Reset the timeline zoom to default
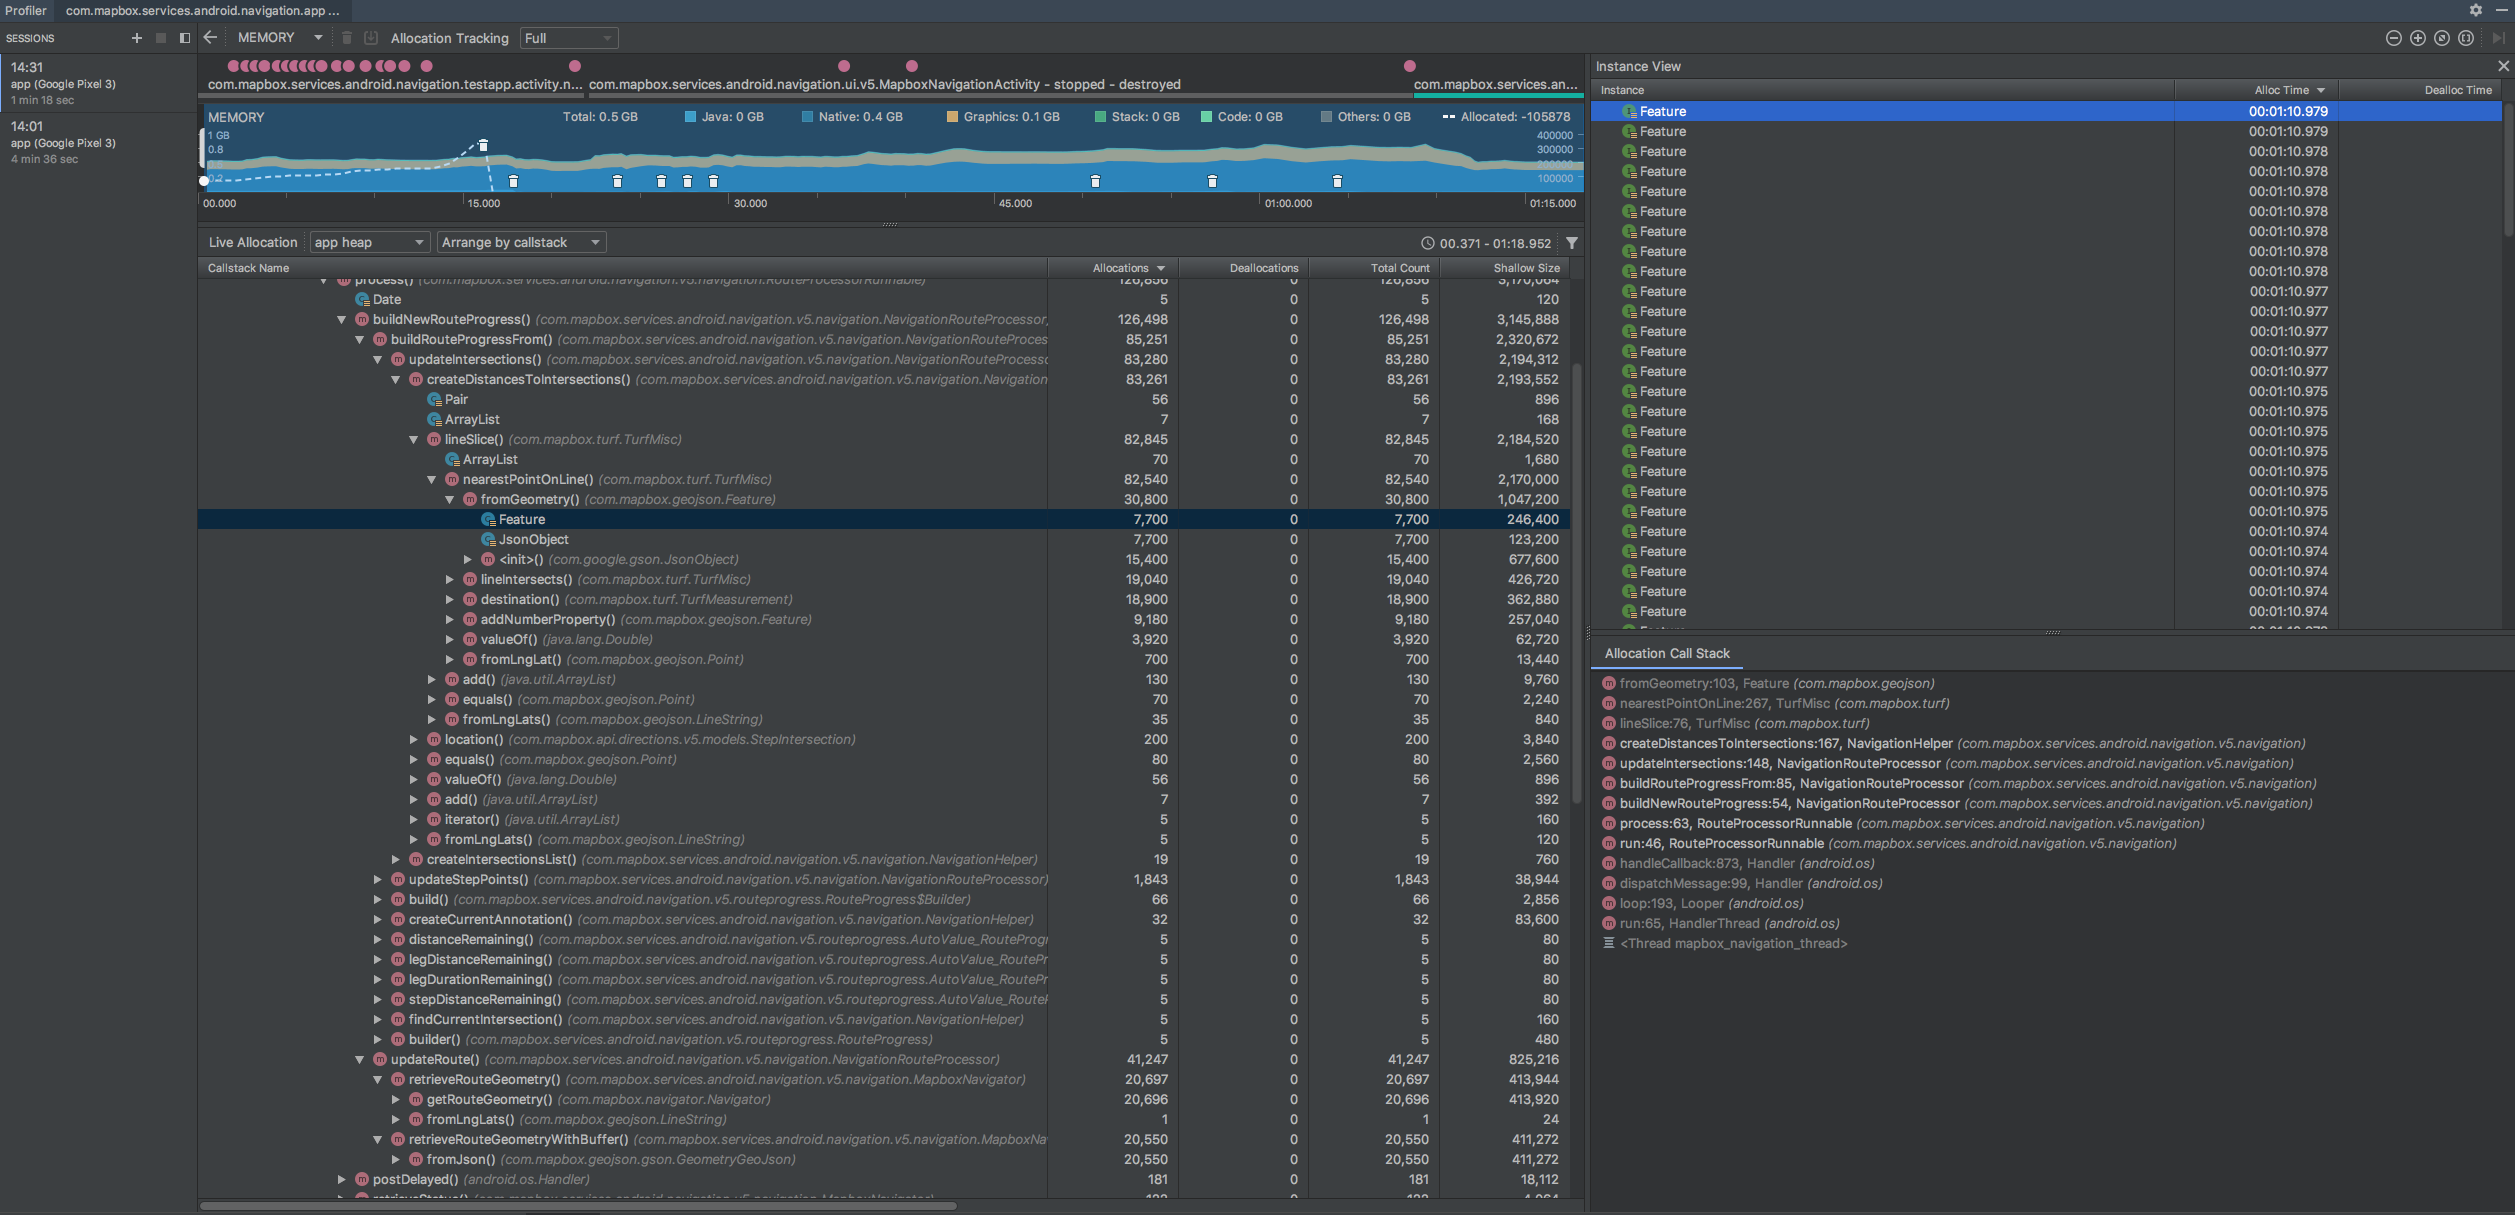Viewport: 2515px width, 1215px height. 2441,38
